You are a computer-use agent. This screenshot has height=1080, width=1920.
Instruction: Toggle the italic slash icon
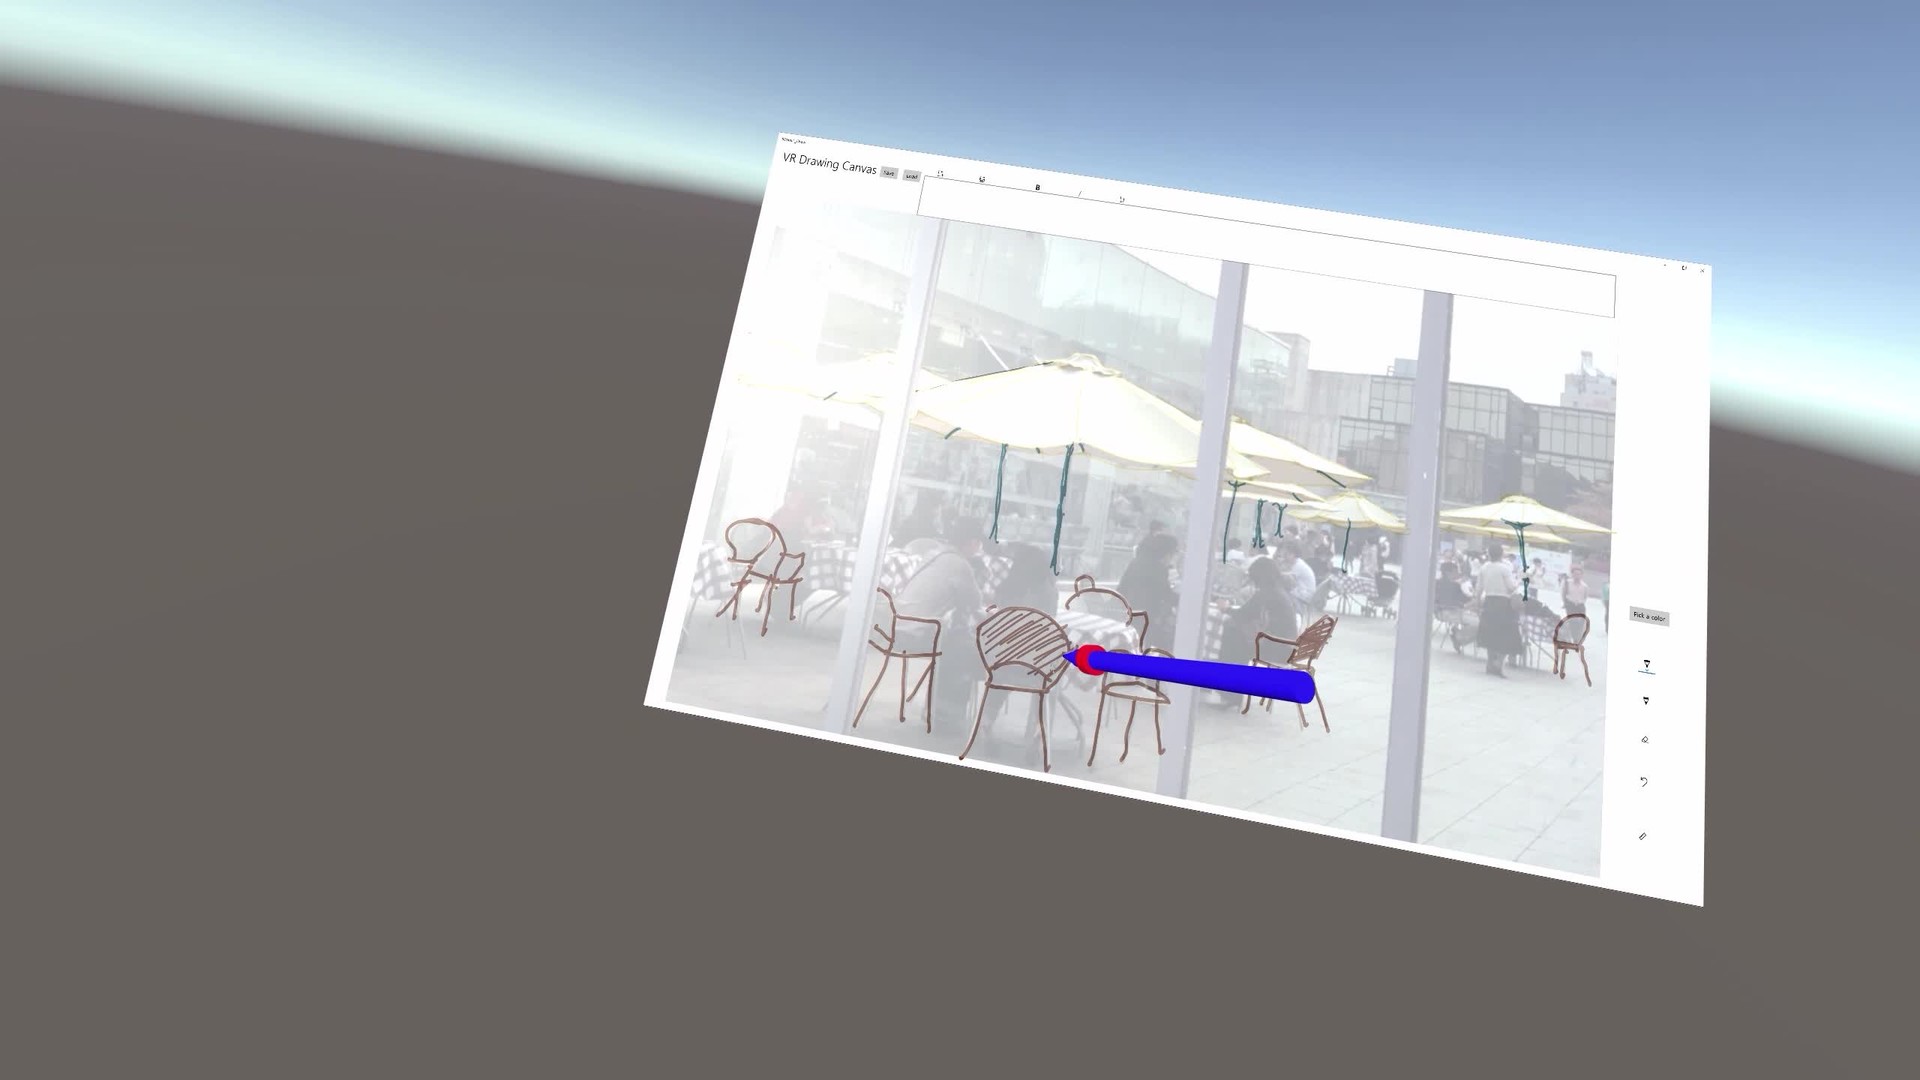(x=1079, y=194)
